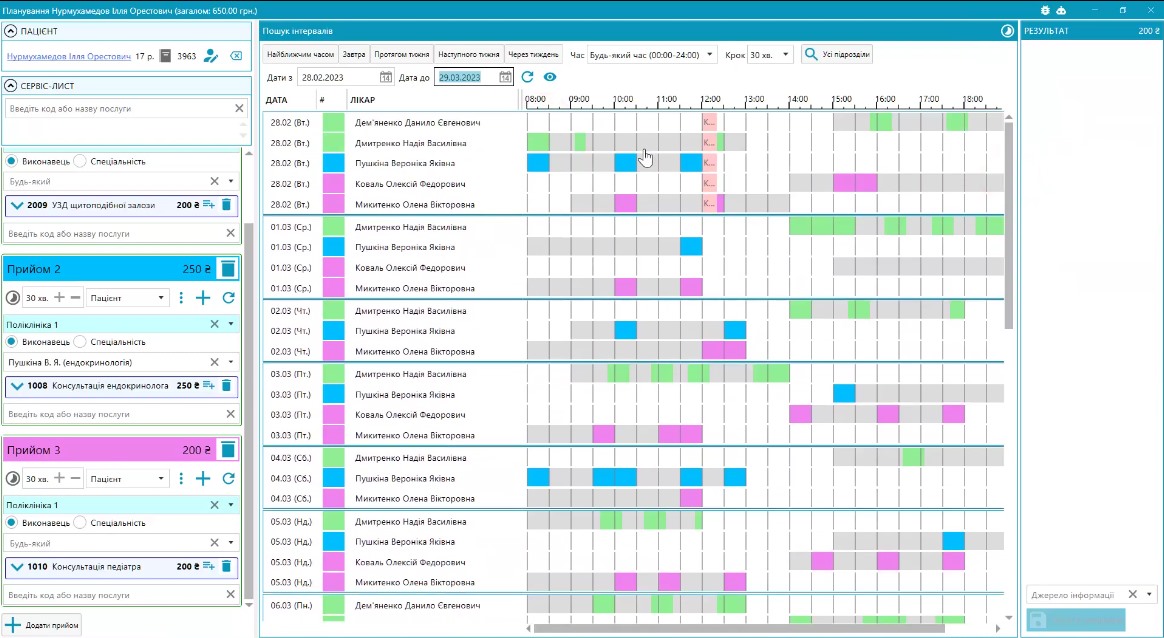Collapse the ПАЦІЄНТ section

[10, 31]
